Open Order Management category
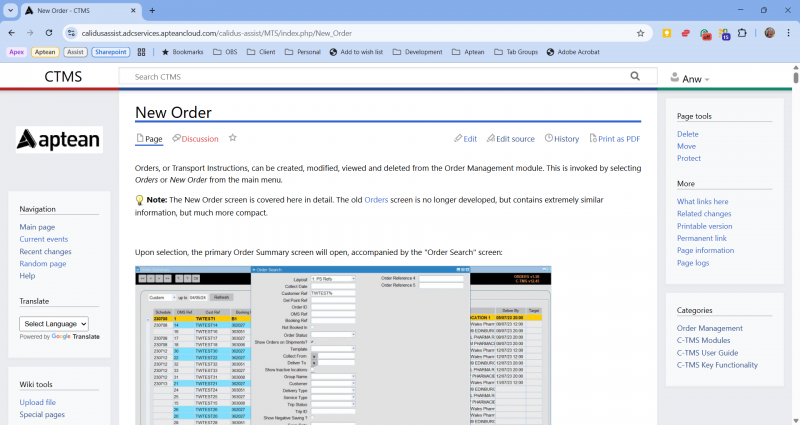The width and height of the screenshot is (800, 425). point(710,329)
